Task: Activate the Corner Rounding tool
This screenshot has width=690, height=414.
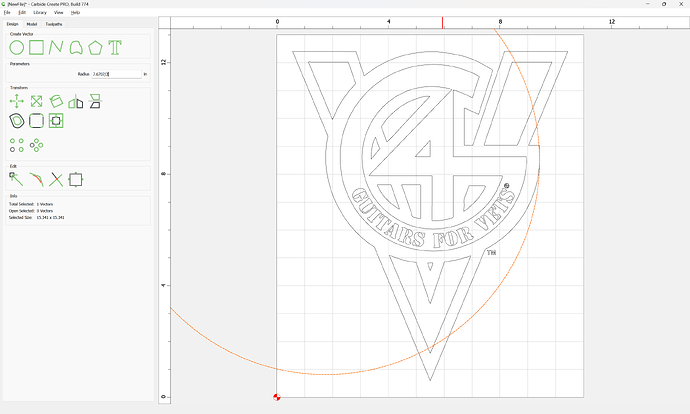Action: coord(37,121)
